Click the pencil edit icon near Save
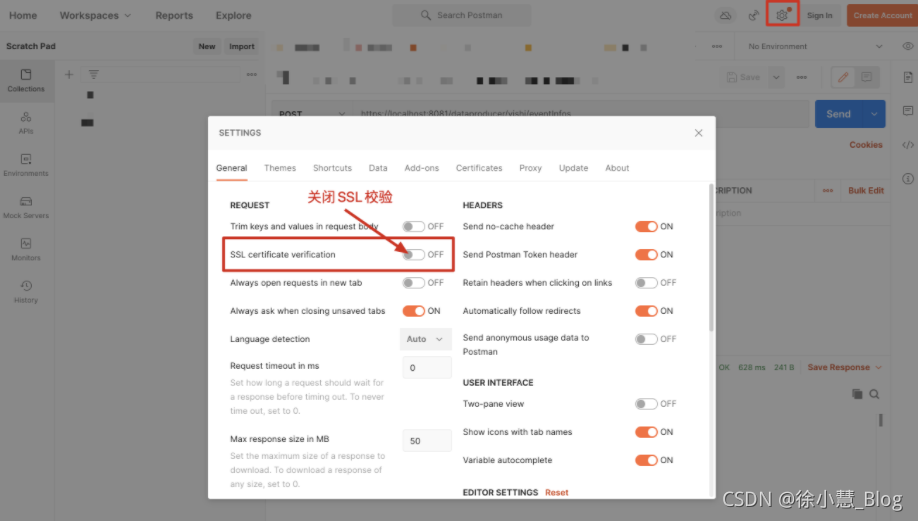The width and height of the screenshot is (918, 521). pos(843,77)
